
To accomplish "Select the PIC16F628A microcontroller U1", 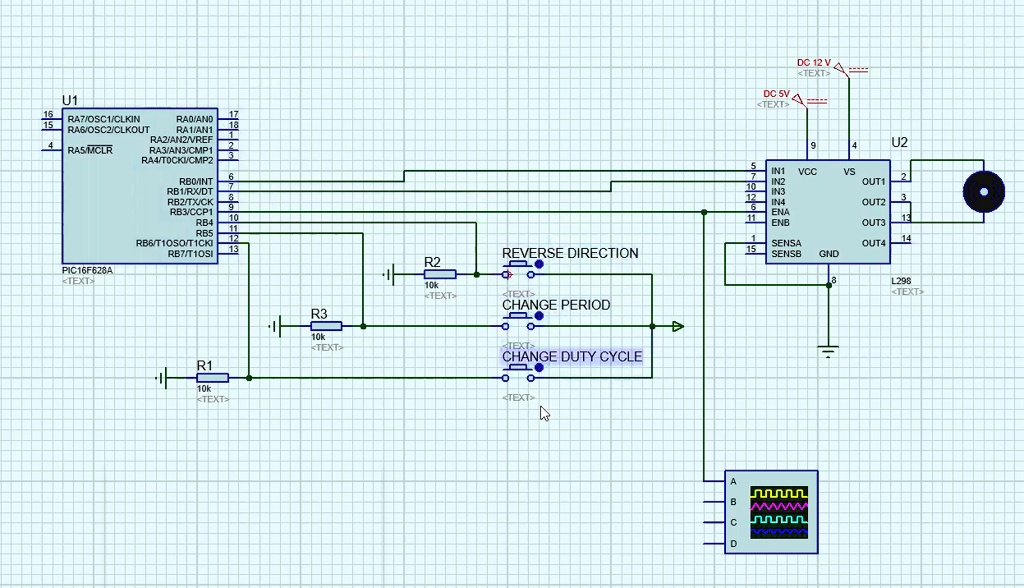I will (x=140, y=186).
